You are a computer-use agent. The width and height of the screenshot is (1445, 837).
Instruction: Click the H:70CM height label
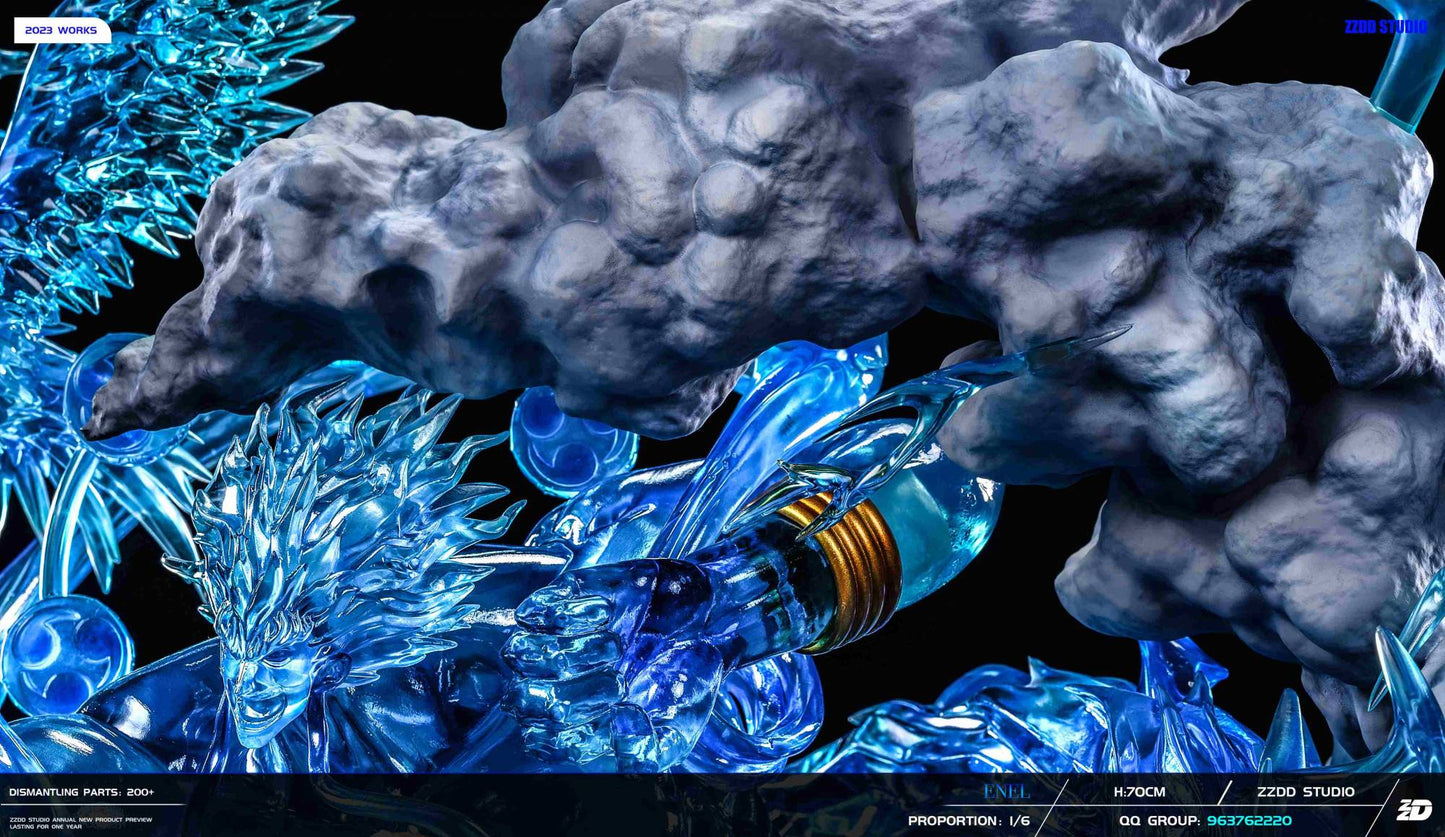point(1139,792)
